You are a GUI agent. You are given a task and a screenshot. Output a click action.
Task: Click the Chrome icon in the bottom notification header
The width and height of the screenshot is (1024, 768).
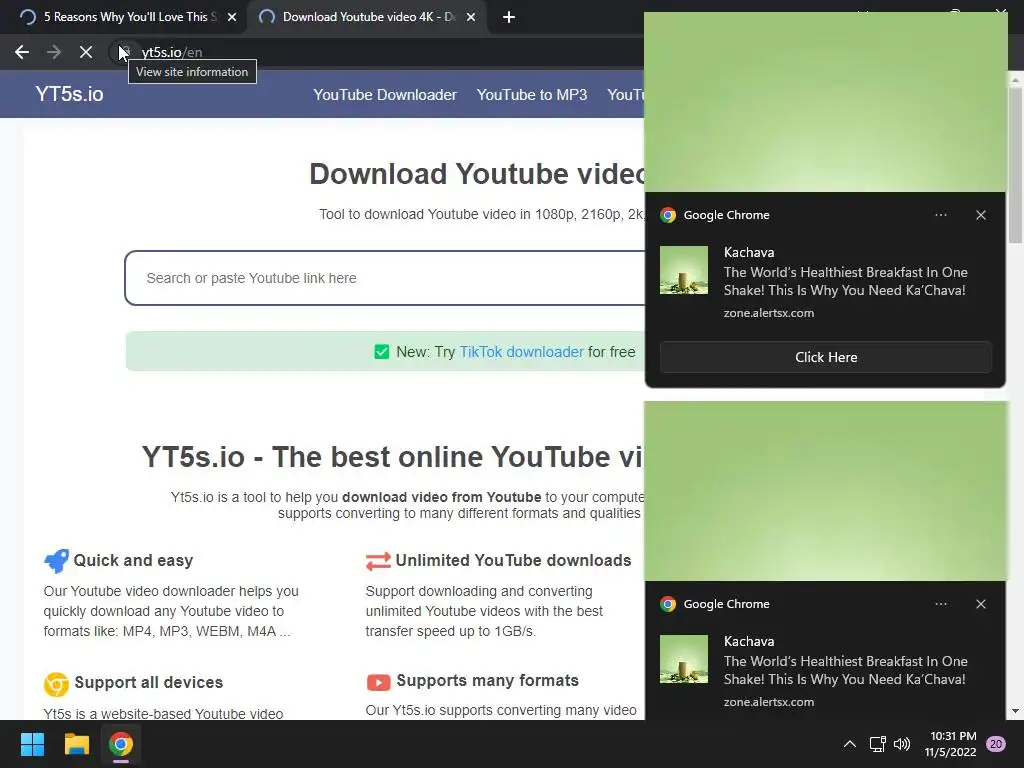(667, 604)
